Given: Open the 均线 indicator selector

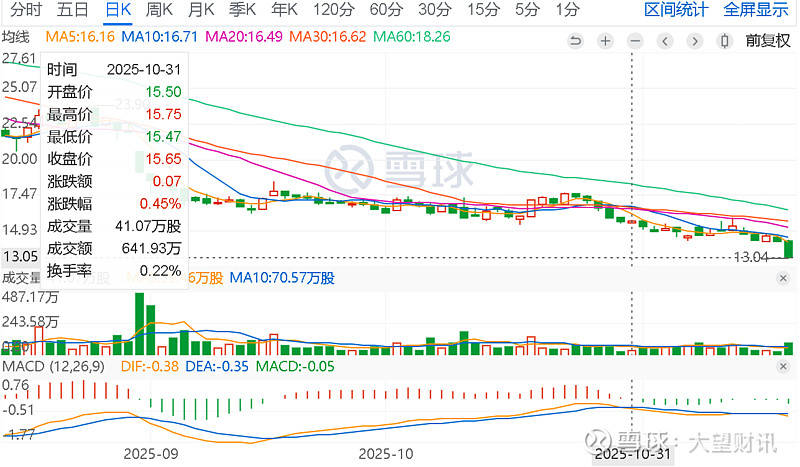Looking at the screenshot, I should pyautogui.click(x=15, y=37).
